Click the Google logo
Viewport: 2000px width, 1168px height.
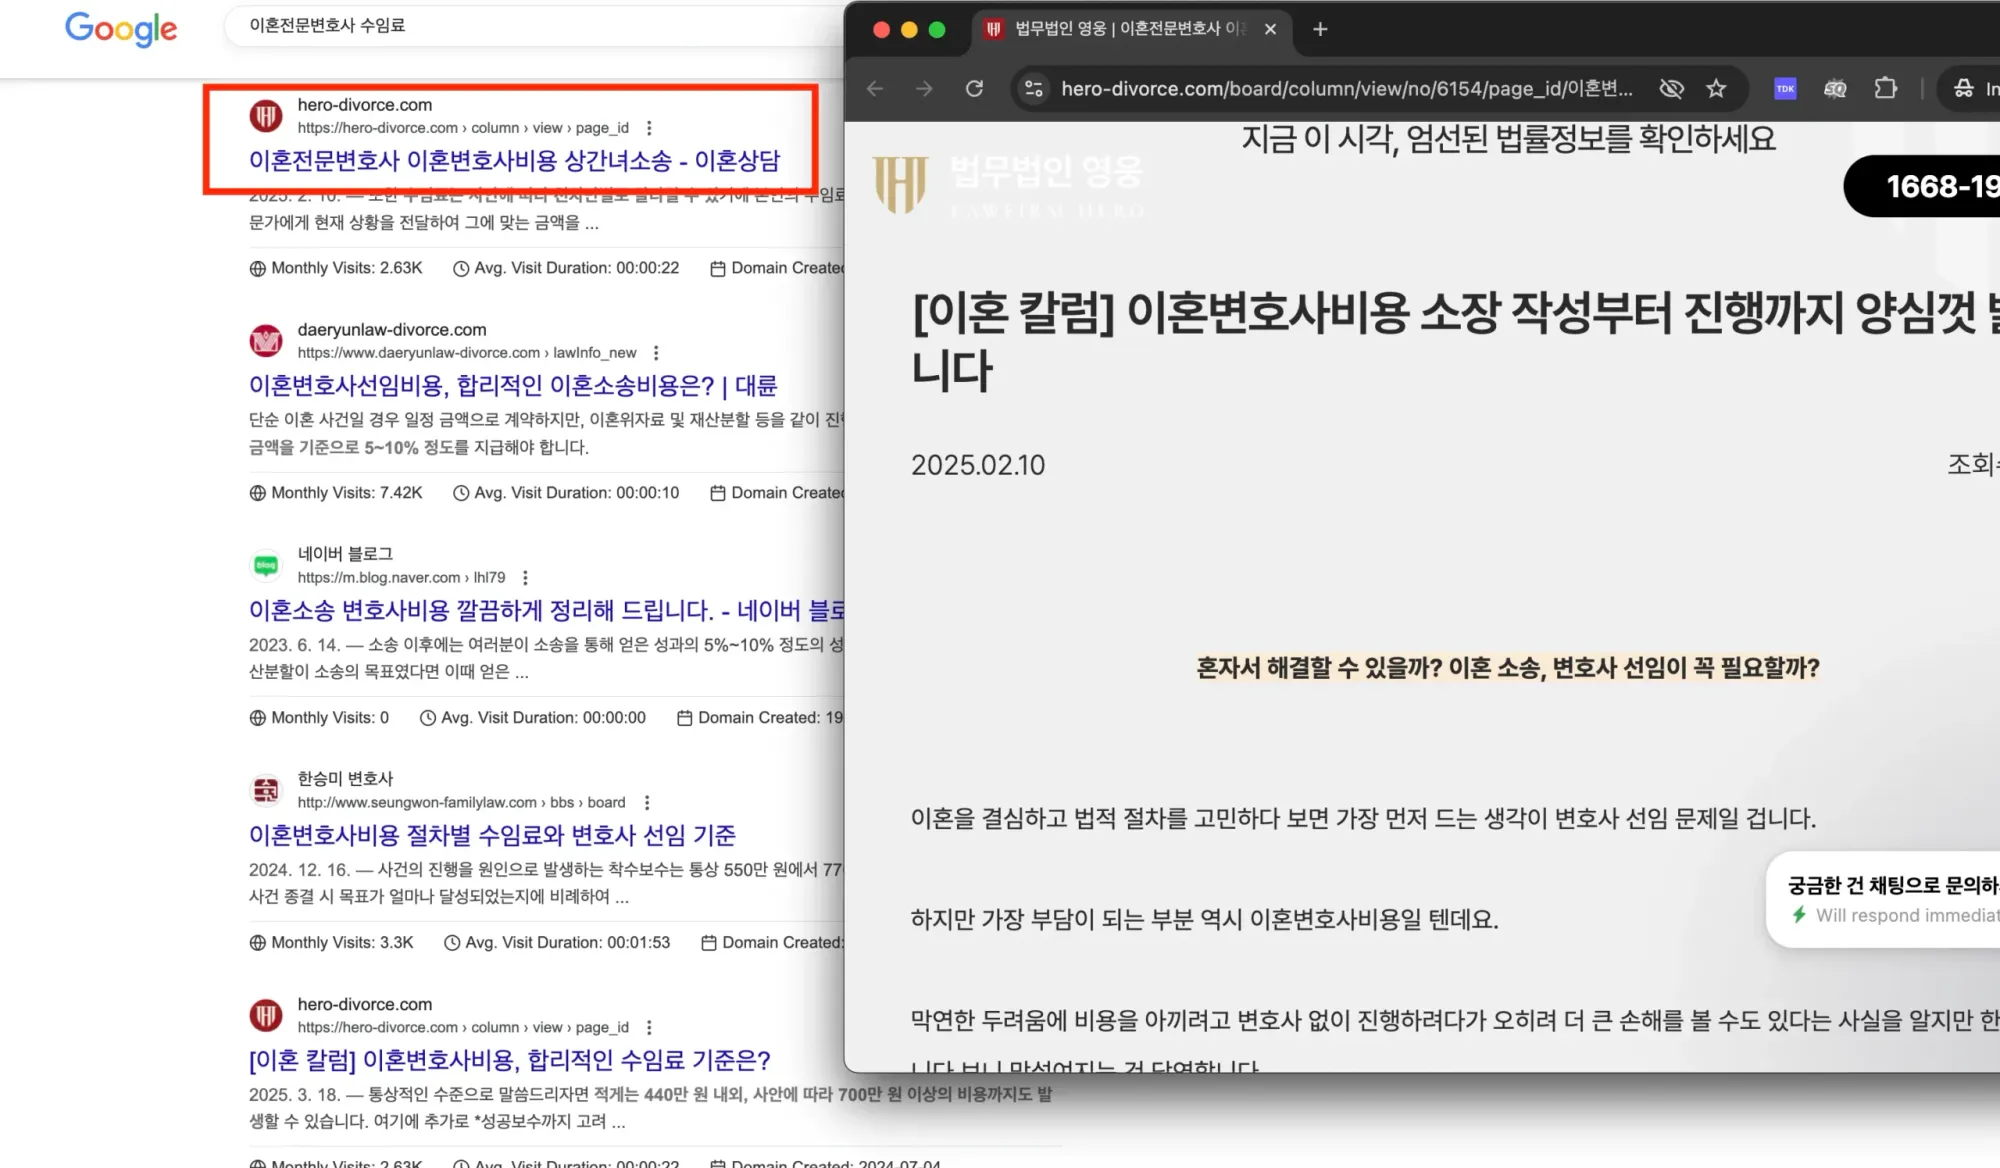pyautogui.click(x=120, y=30)
